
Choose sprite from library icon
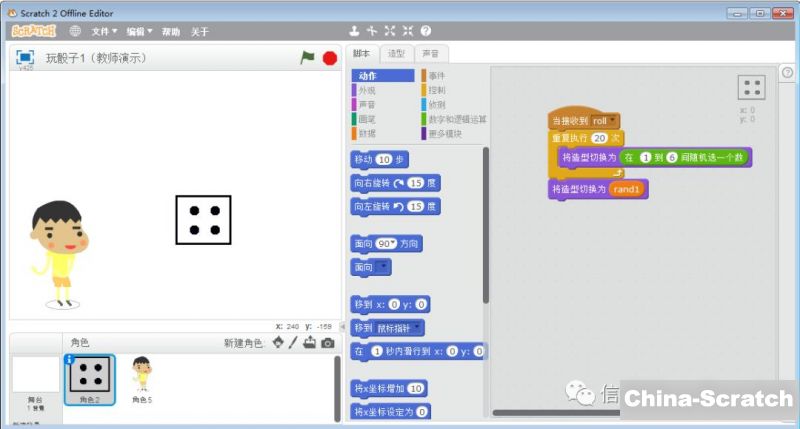276,343
